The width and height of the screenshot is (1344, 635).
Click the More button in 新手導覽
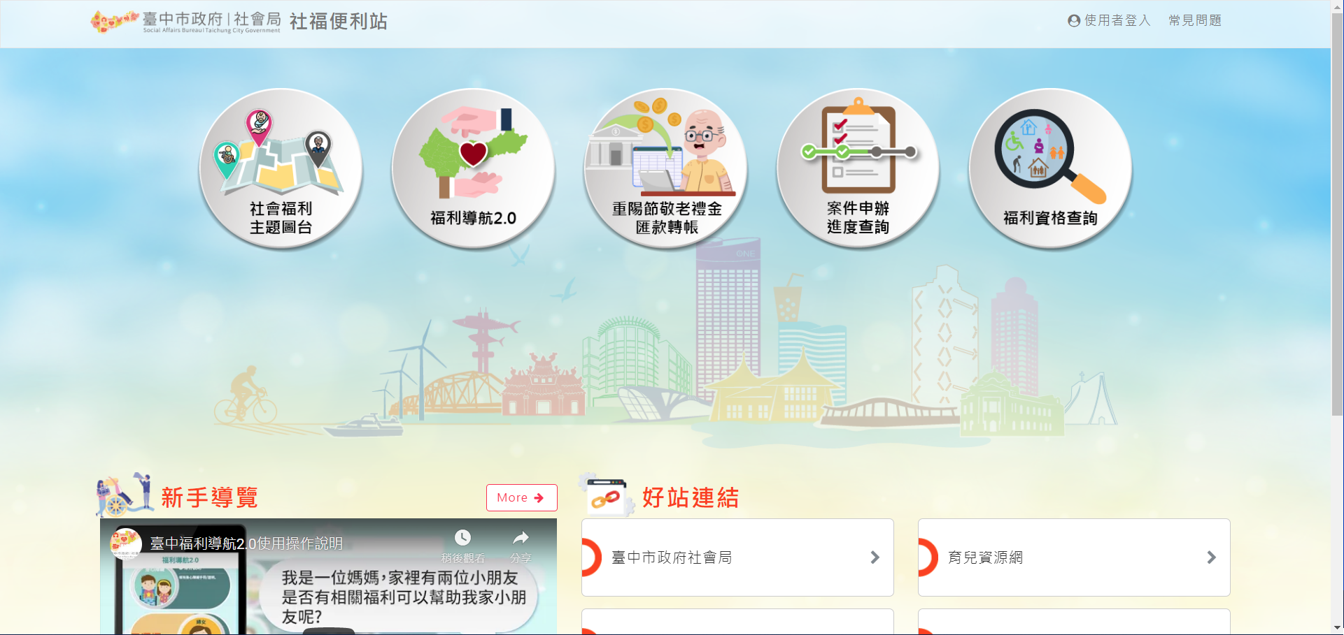click(x=521, y=497)
